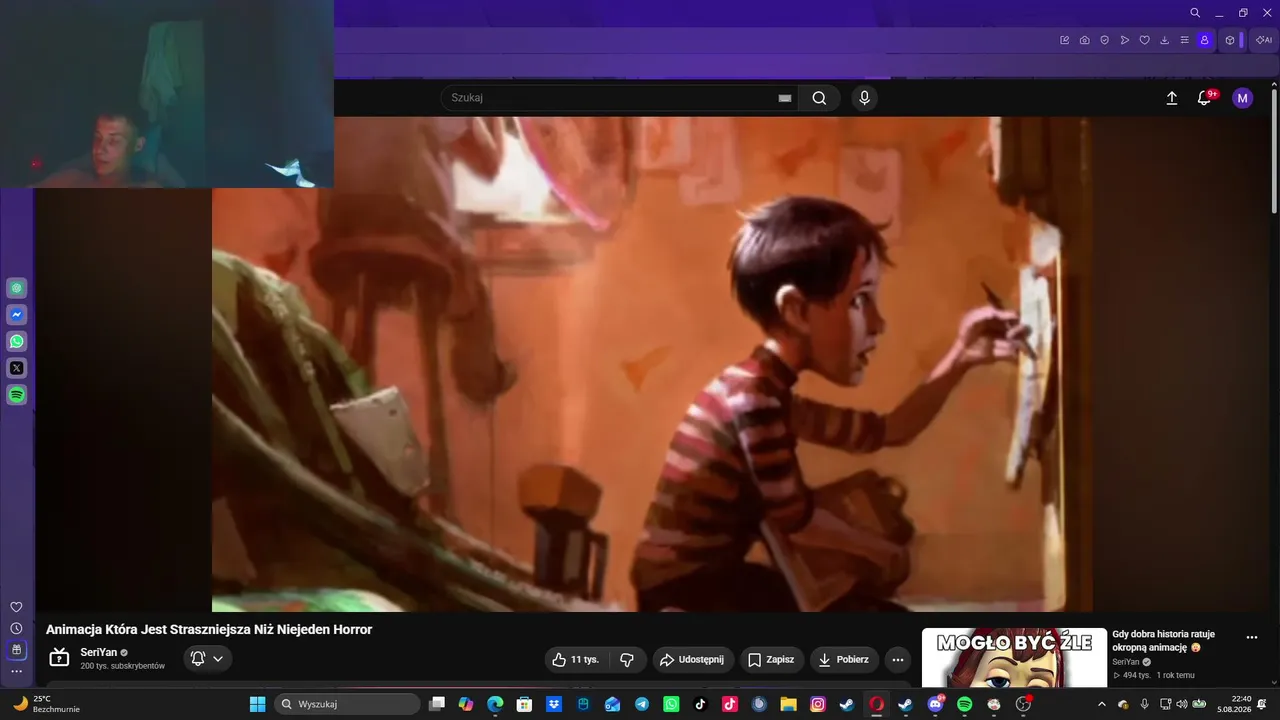The width and height of the screenshot is (1280, 720).
Task: Open Opera easy setup sliders icon
Action: tap(1185, 40)
